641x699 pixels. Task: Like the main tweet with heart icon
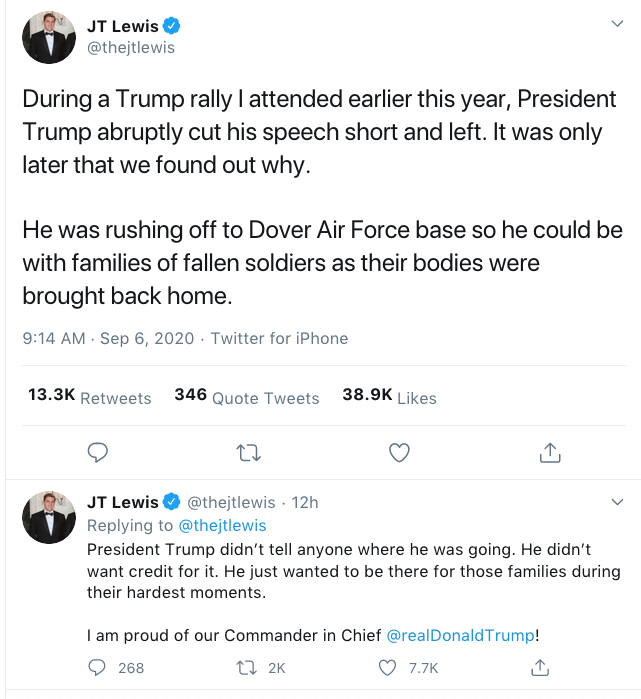pos(399,453)
